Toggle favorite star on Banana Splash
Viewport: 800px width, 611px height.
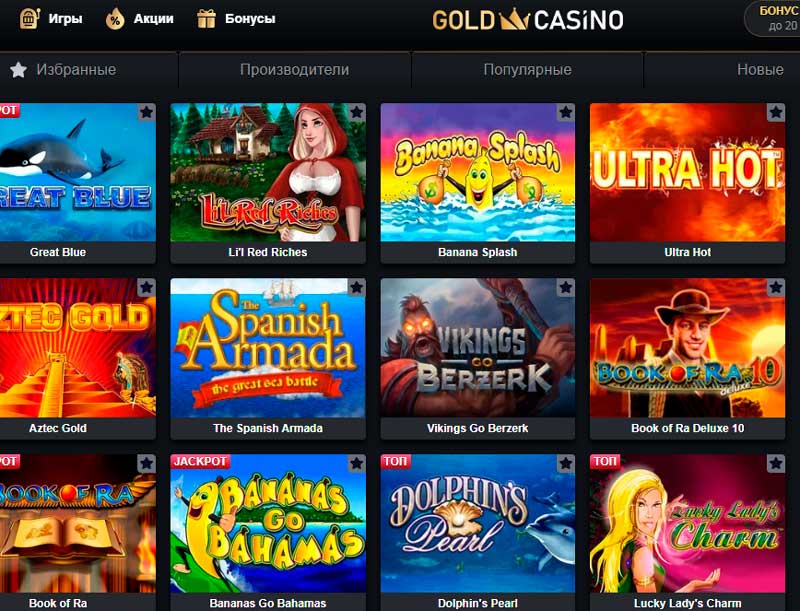pyautogui.click(x=566, y=112)
